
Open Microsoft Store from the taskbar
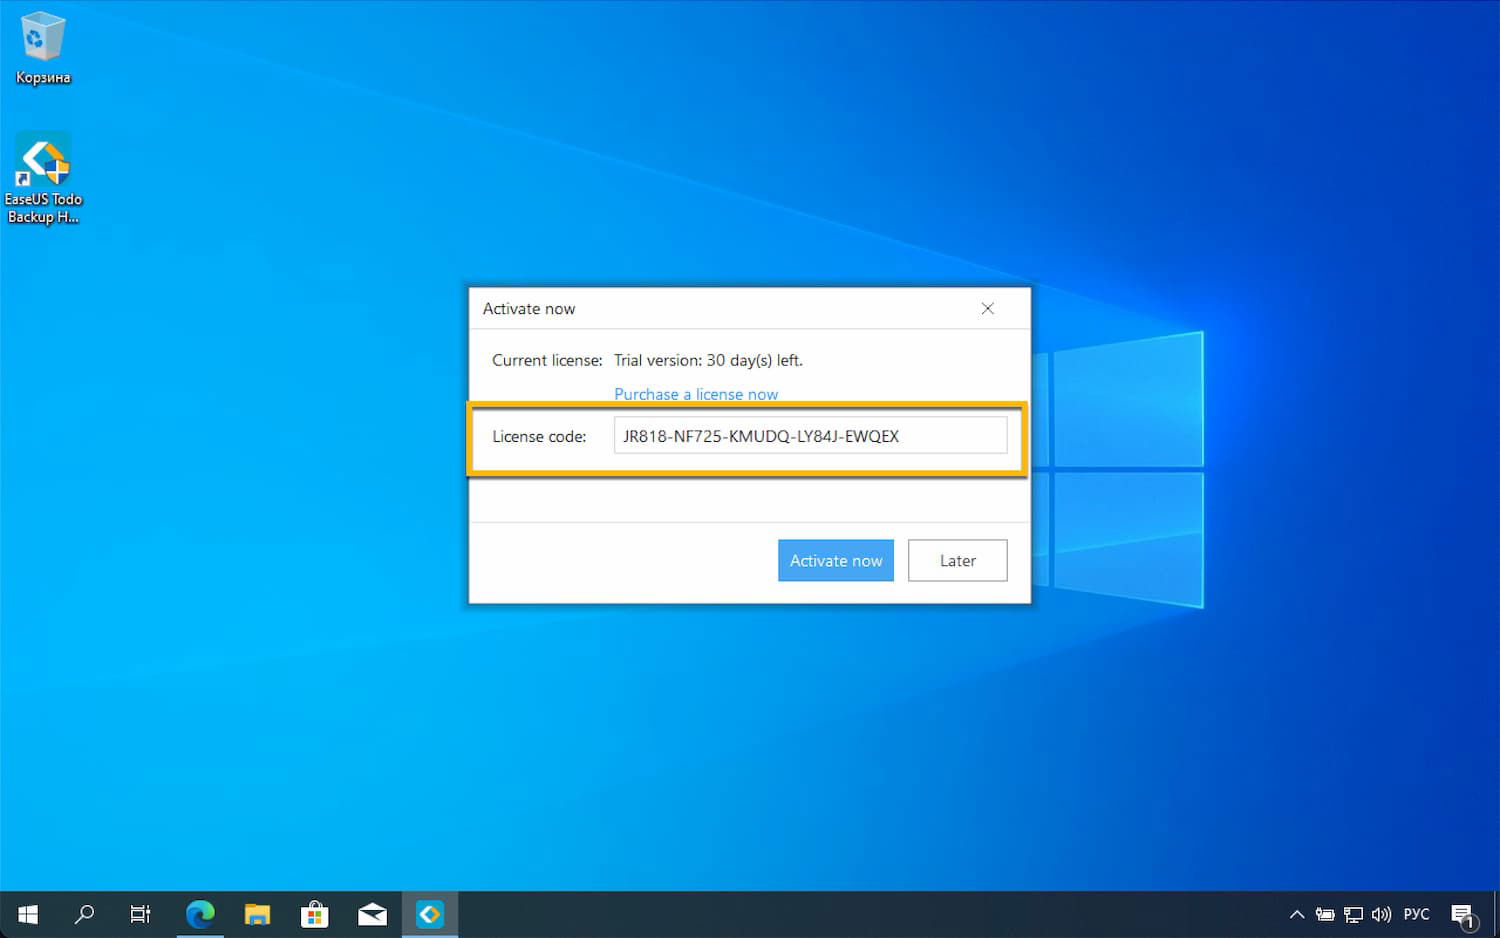coord(314,913)
